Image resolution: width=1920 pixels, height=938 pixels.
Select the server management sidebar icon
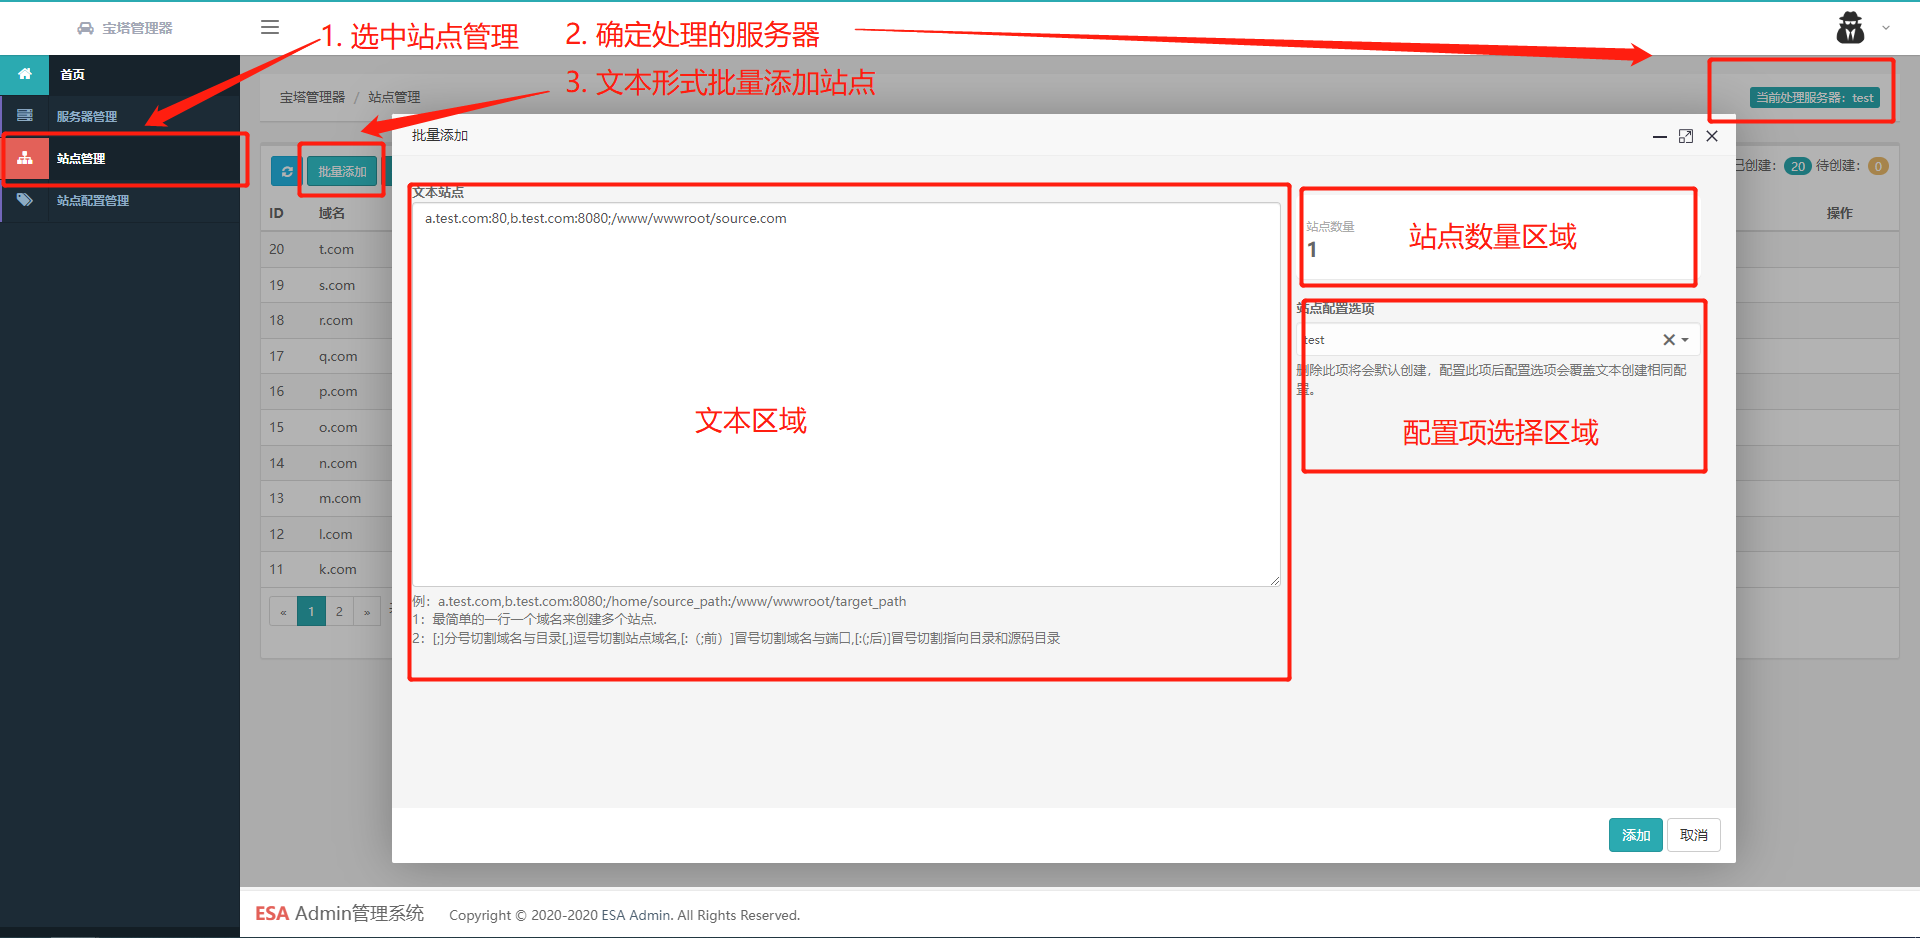25,116
